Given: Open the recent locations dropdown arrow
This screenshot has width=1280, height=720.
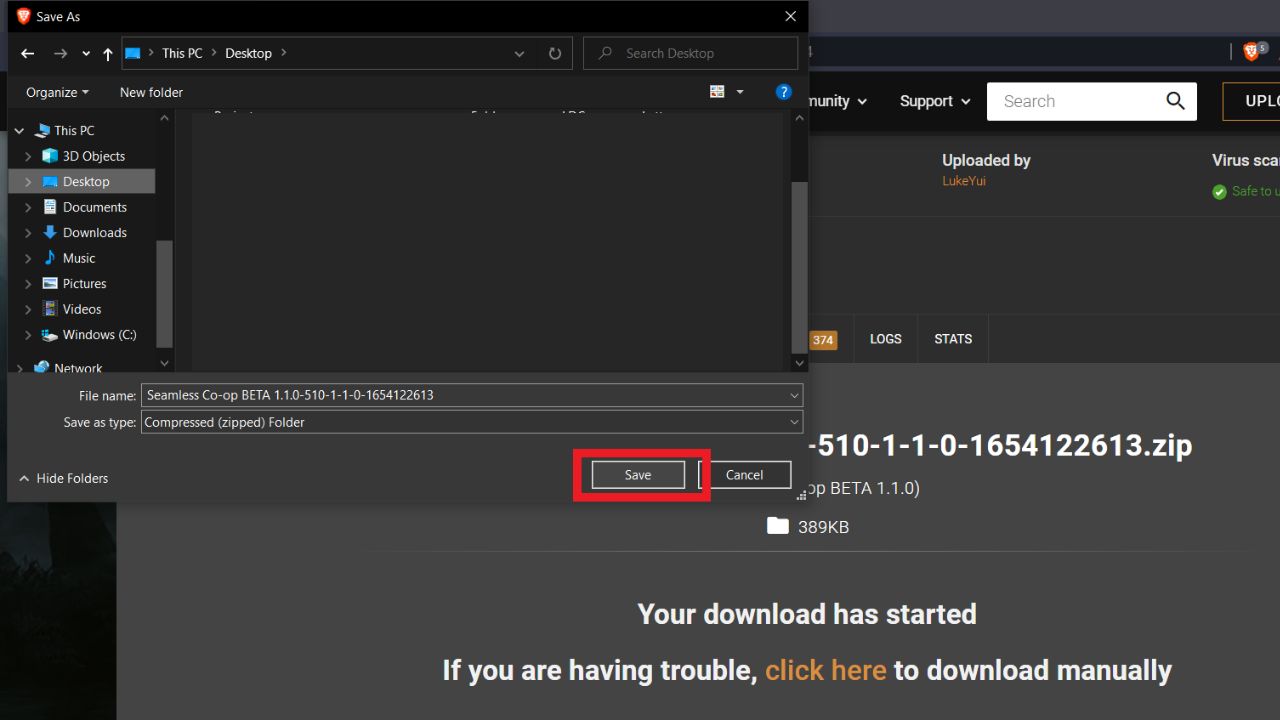Looking at the screenshot, I should 86,54.
